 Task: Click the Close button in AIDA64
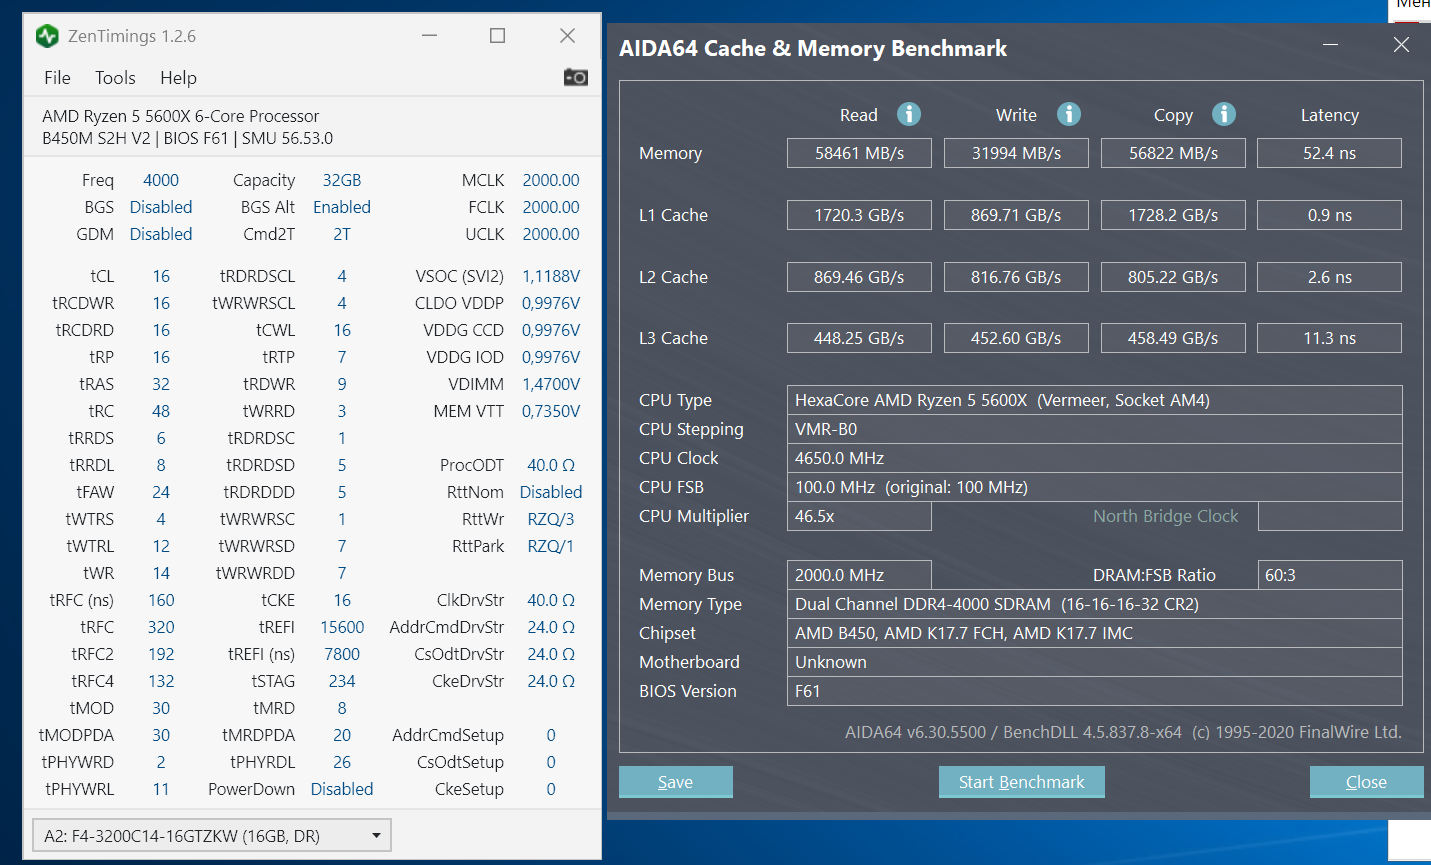pyautogui.click(x=1366, y=782)
